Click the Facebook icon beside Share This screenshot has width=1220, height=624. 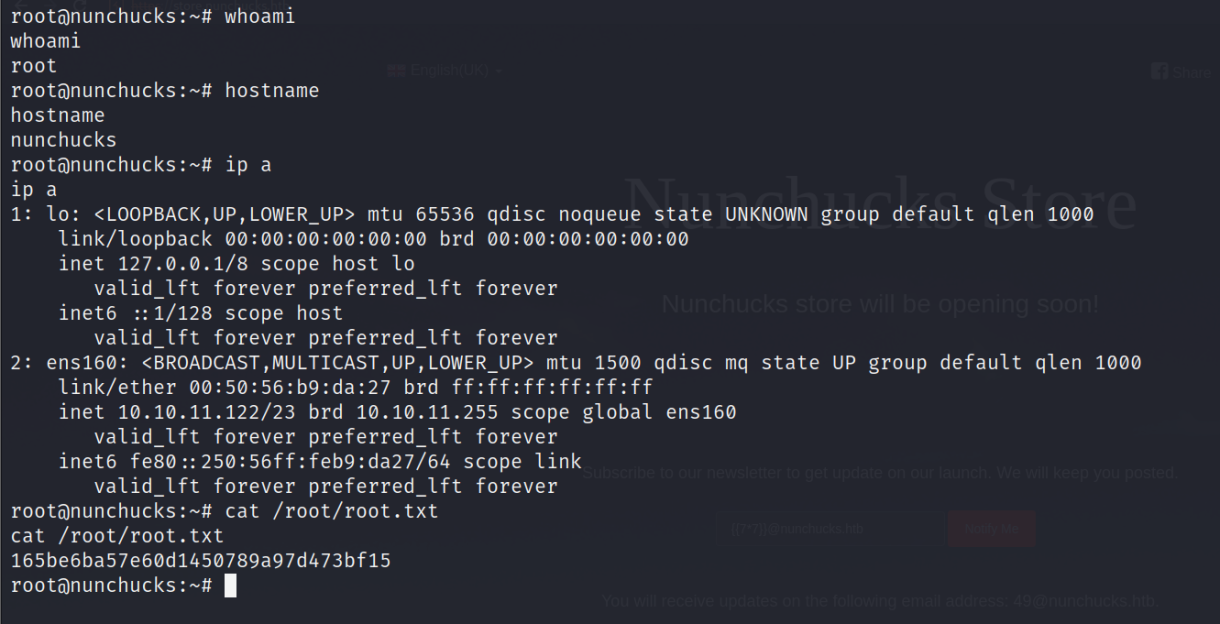coord(1160,72)
